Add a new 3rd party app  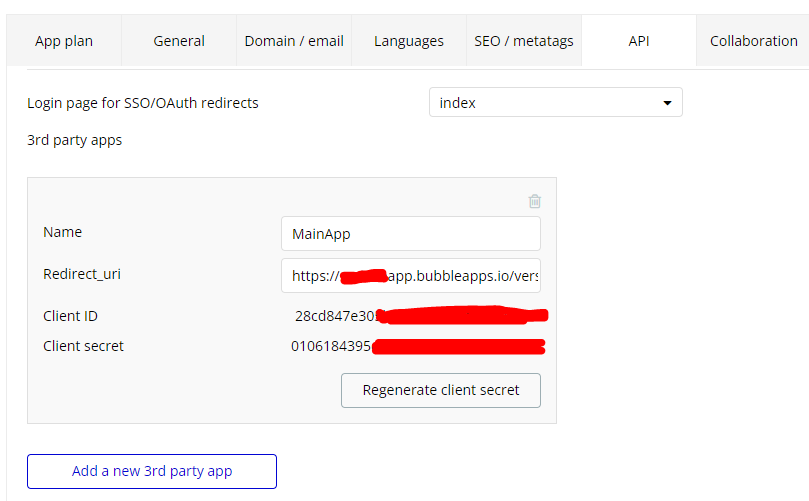[x=152, y=471]
